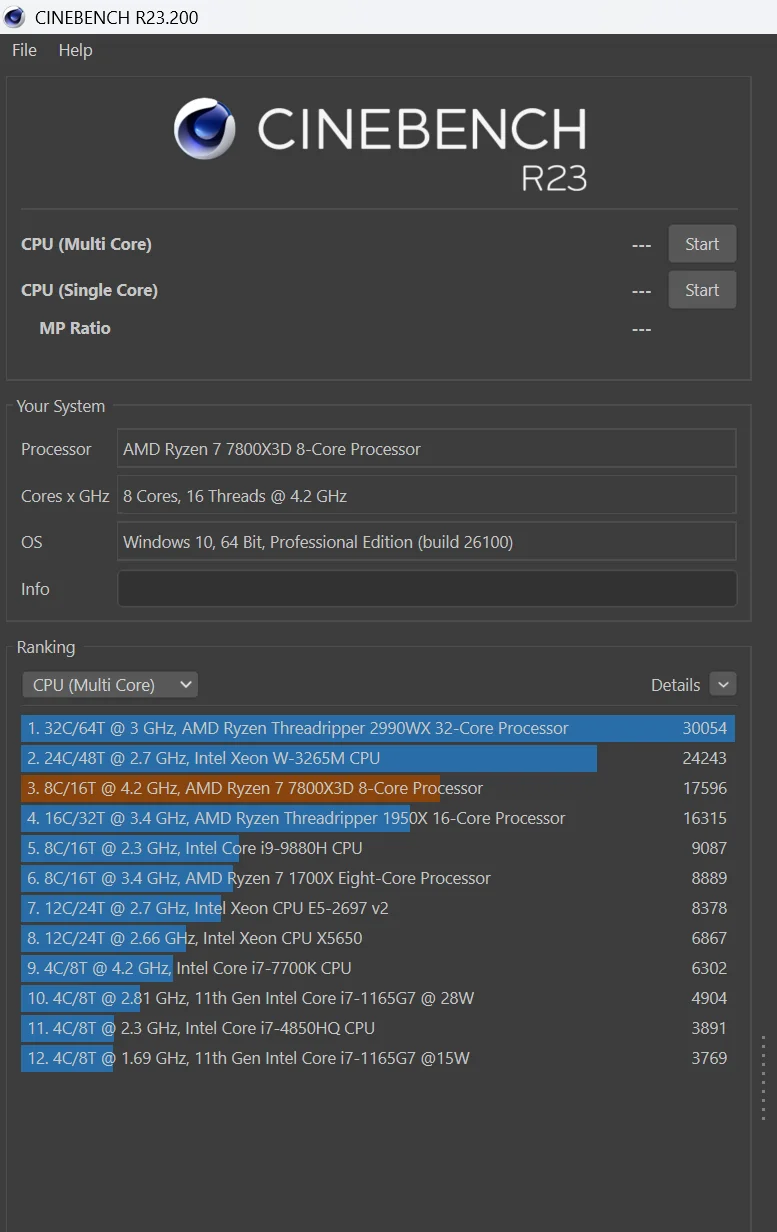Select the Ryzen 7 1700X ranking row
The height and width of the screenshot is (1232, 777).
[378, 878]
